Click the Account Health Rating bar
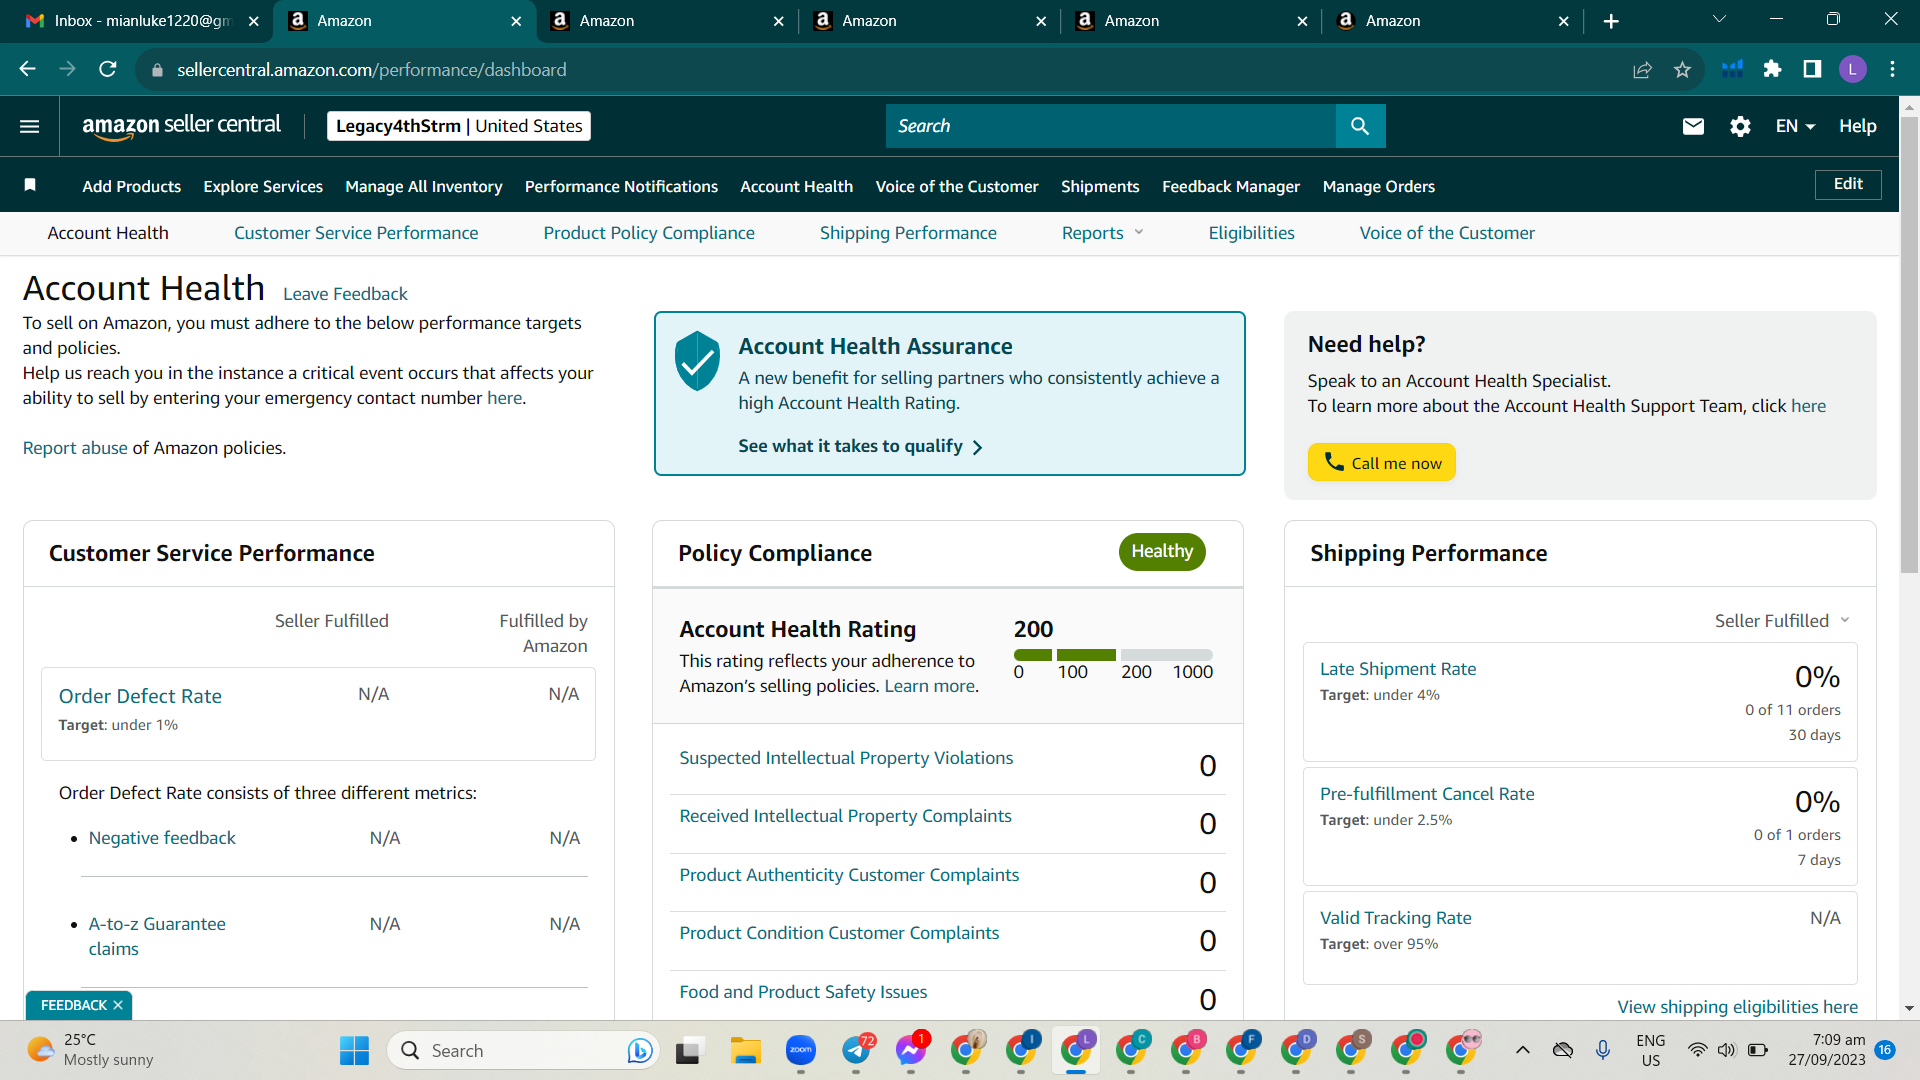The image size is (1920, 1080). point(1113,655)
